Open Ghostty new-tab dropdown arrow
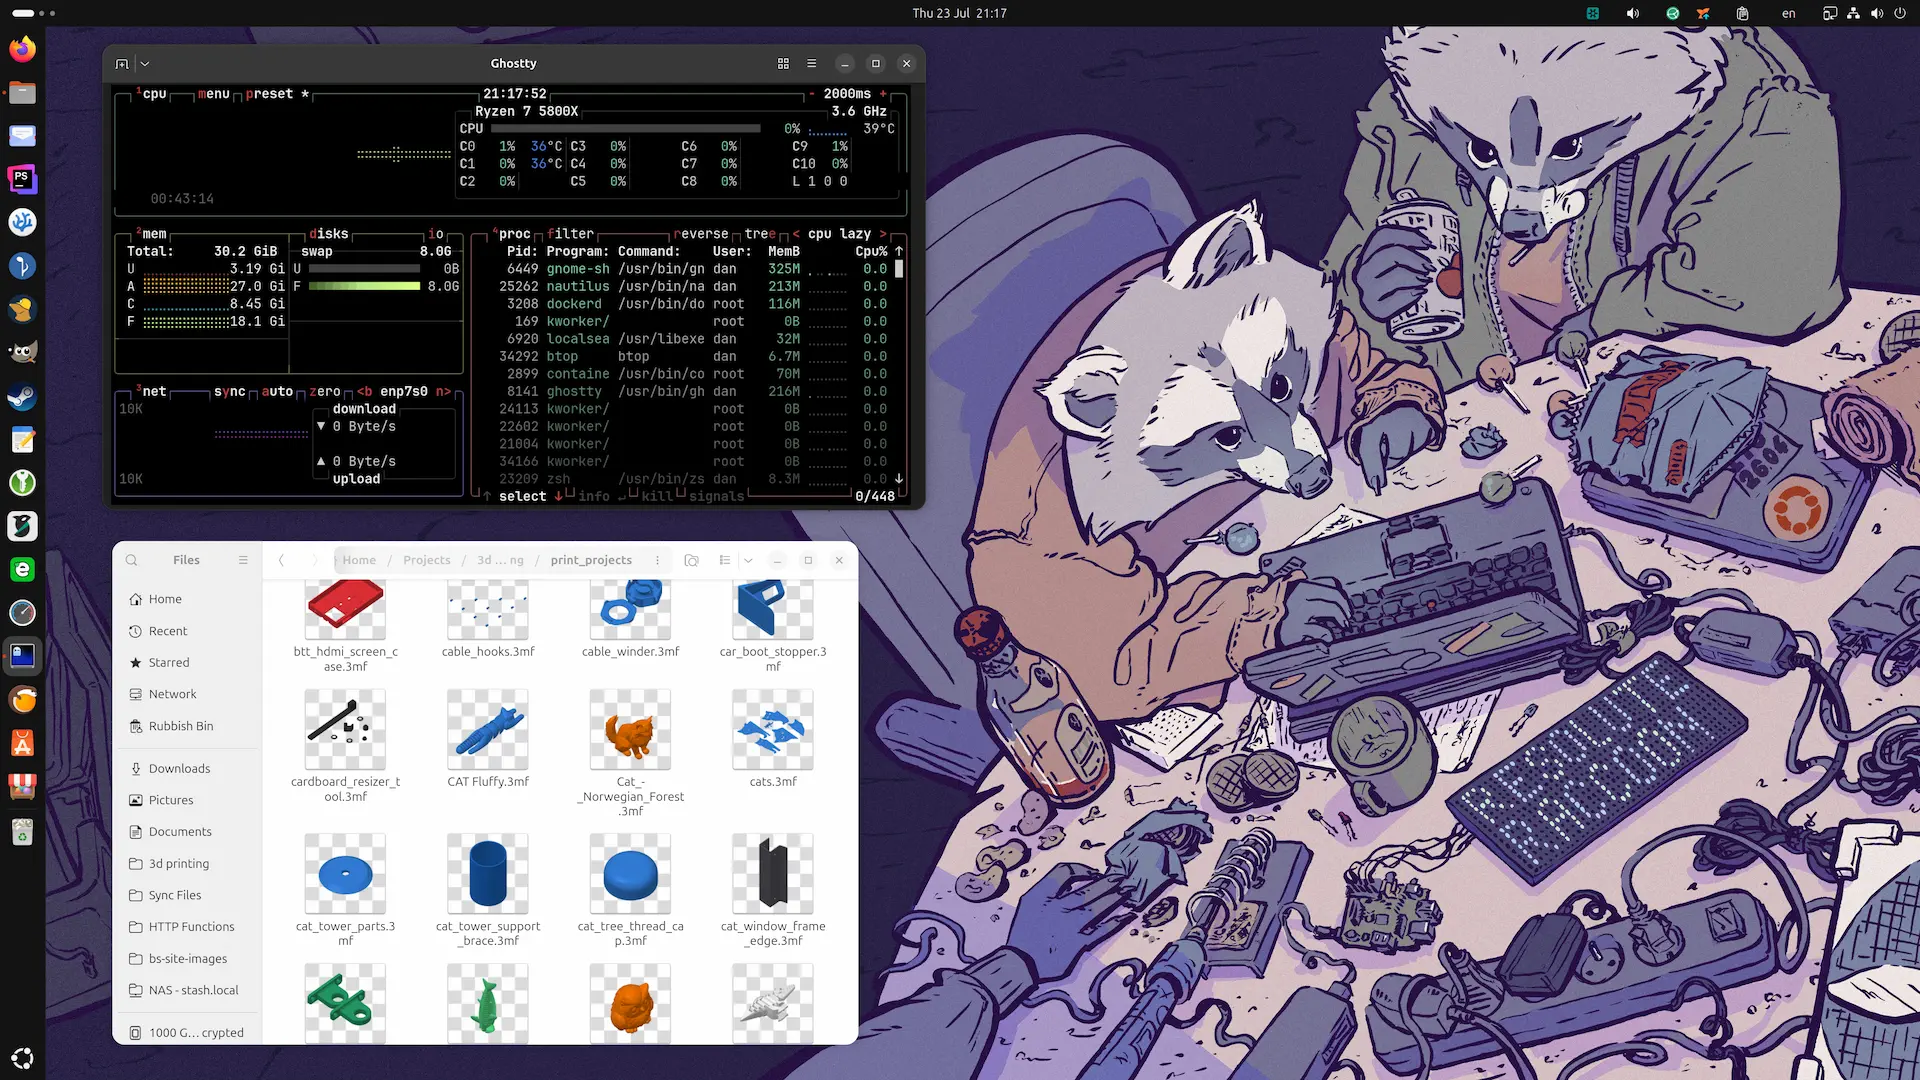The height and width of the screenshot is (1080, 1920). click(x=145, y=64)
